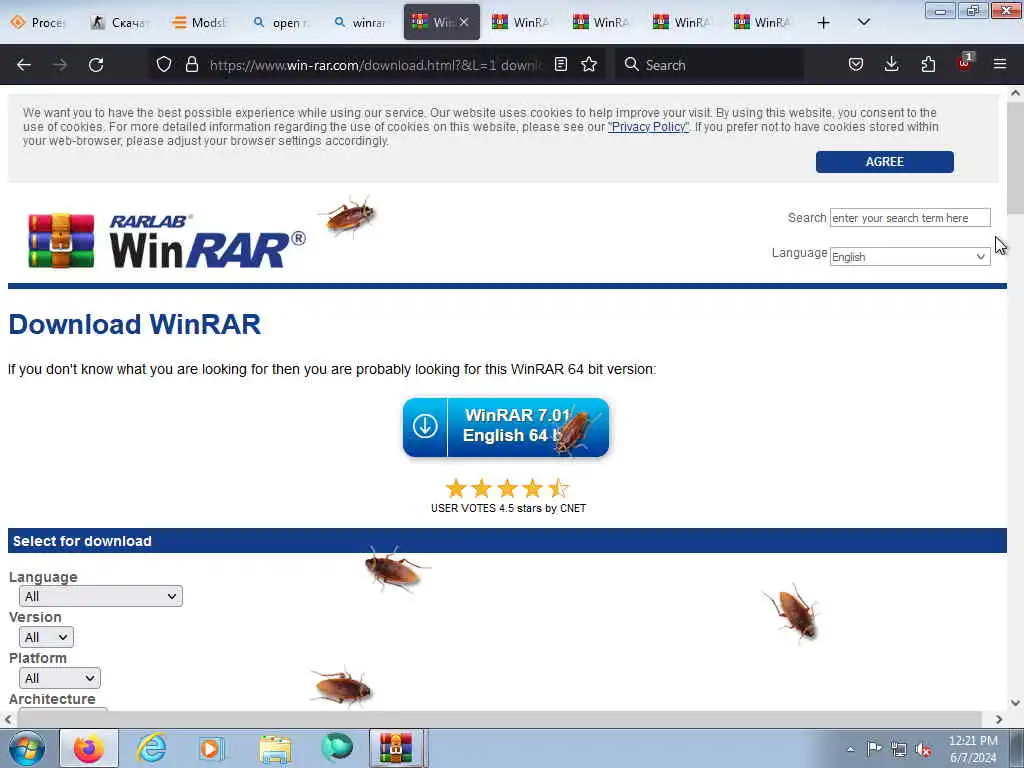Click the star rating graphic
This screenshot has width=1024, height=768.
(507, 488)
